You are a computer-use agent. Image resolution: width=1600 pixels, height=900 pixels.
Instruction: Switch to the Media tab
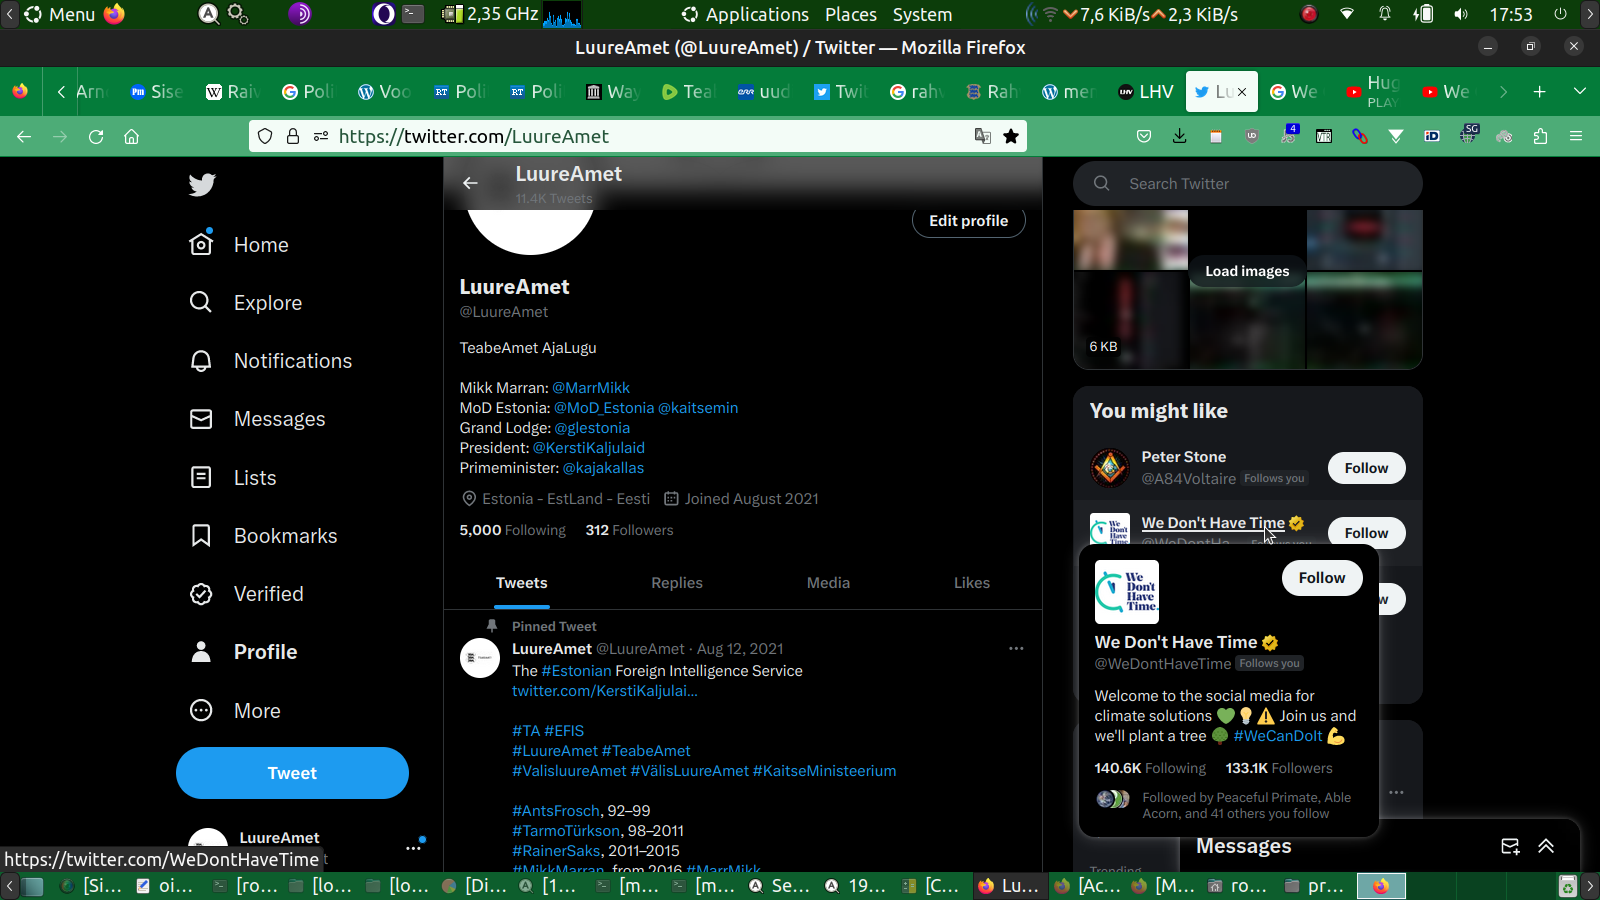pyautogui.click(x=828, y=583)
